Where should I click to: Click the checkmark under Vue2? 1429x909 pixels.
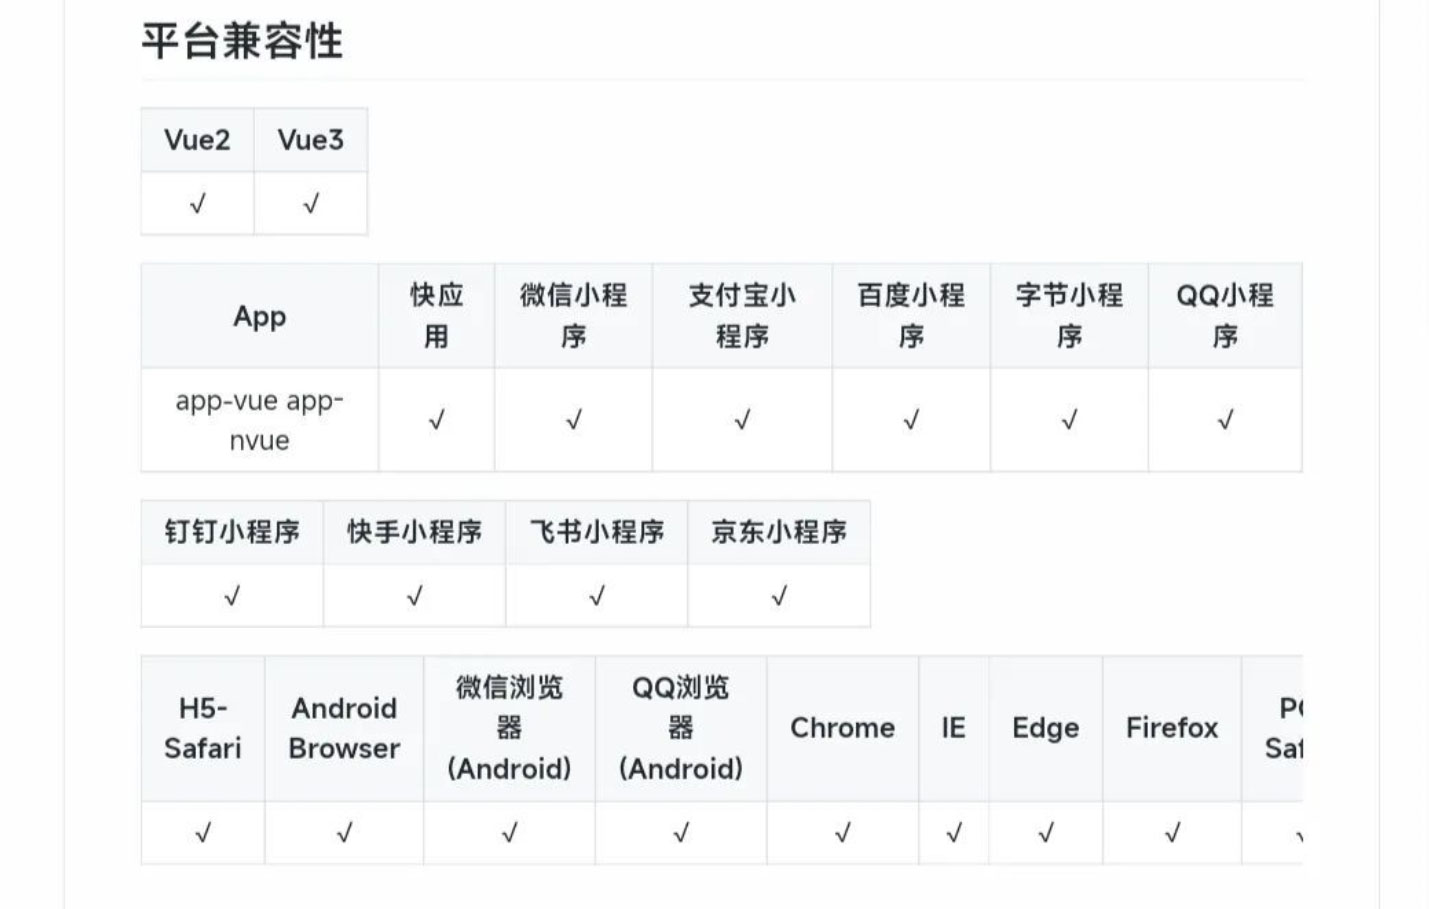(x=197, y=204)
